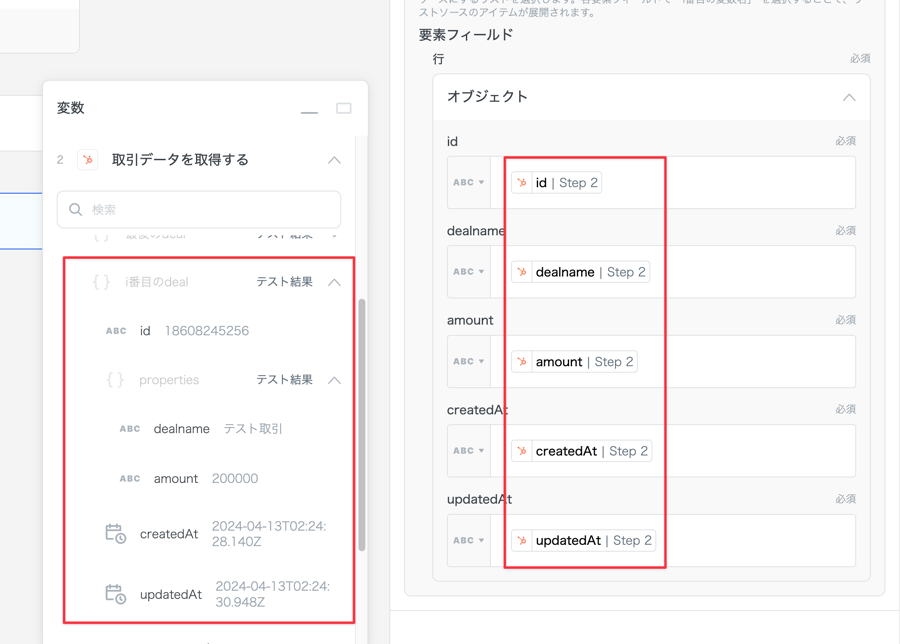900x644 pixels.
Task: Click the search magnifier icon
Action: [x=76, y=210]
